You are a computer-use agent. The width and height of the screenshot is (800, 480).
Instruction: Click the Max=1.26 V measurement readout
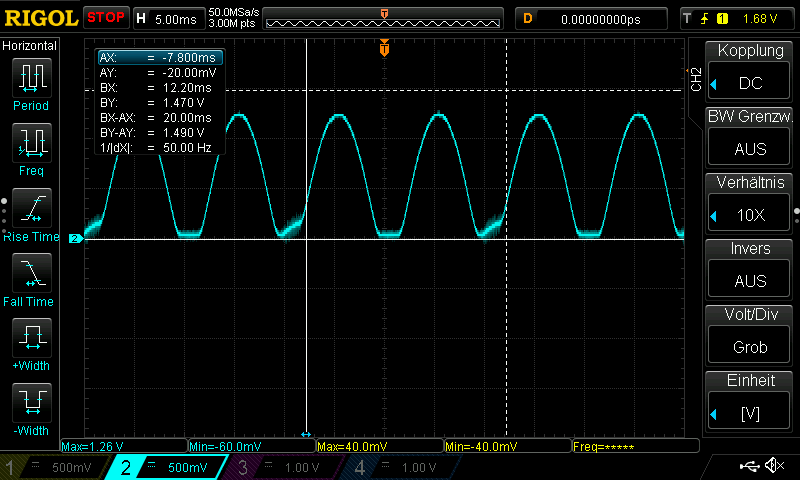click(x=124, y=446)
